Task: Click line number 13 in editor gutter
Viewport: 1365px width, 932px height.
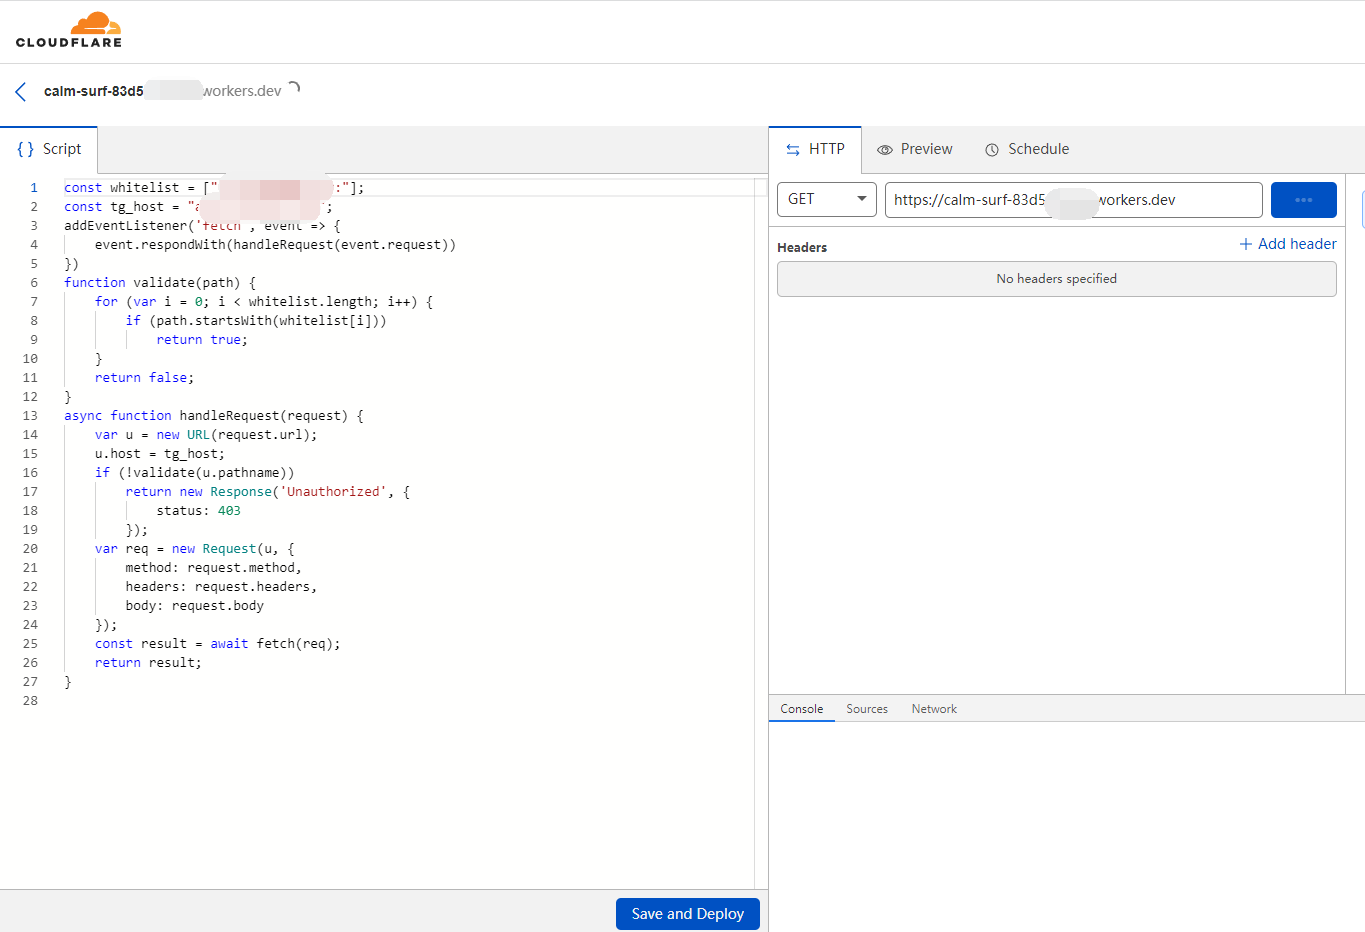Action: tap(30, 416)
